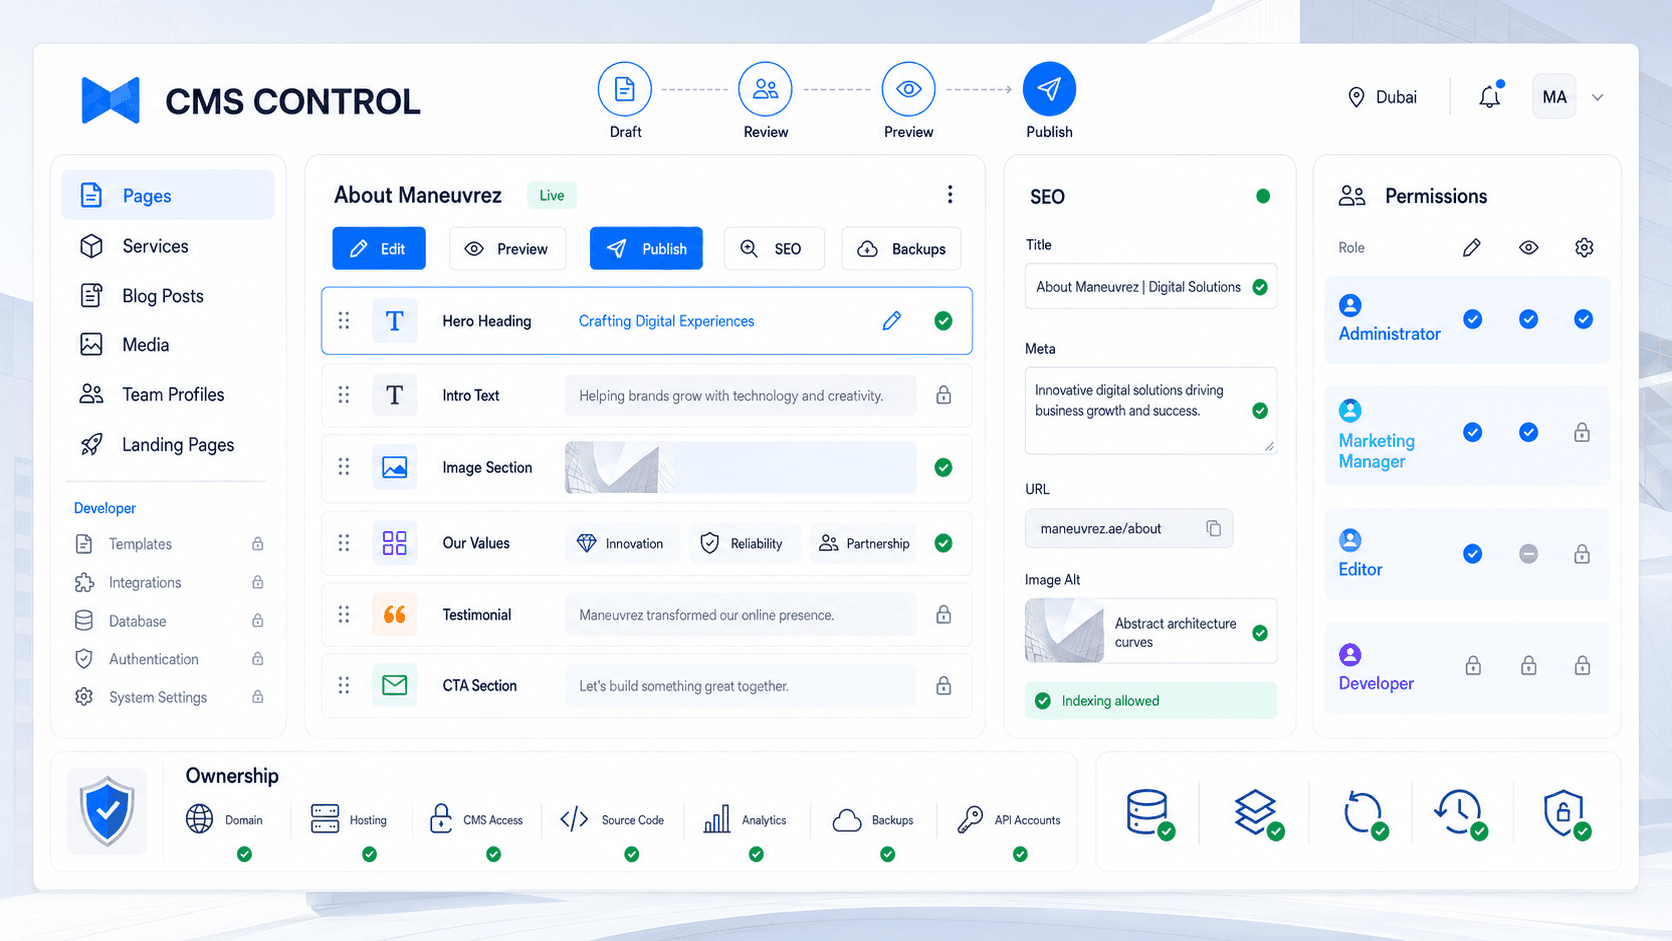Click the SEO Title input field
This screenshot has width=1672, height=941.
point(1151,286)
